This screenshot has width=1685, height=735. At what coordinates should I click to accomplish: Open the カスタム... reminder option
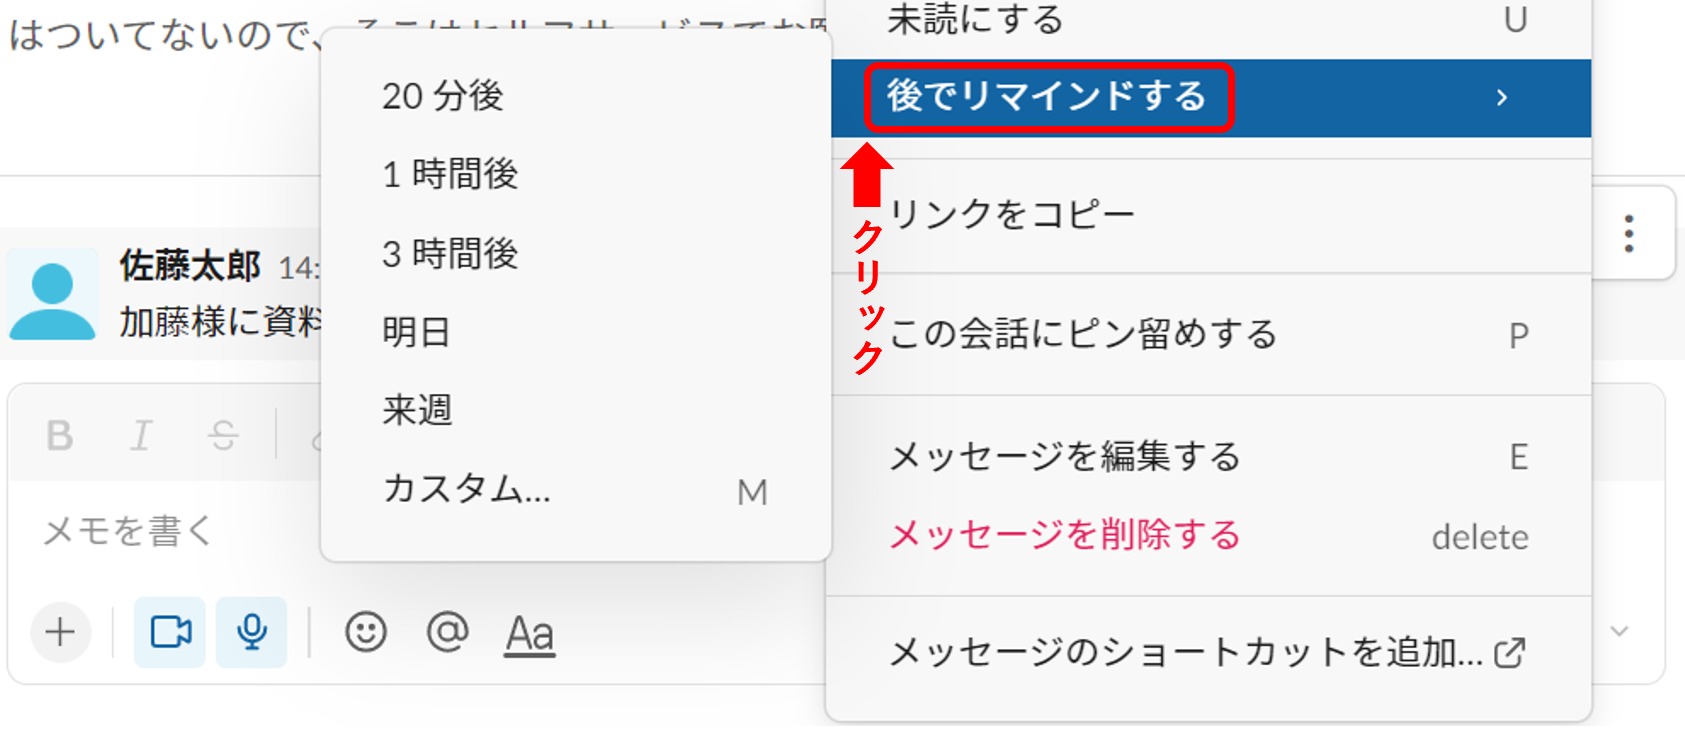coord(575,489)
